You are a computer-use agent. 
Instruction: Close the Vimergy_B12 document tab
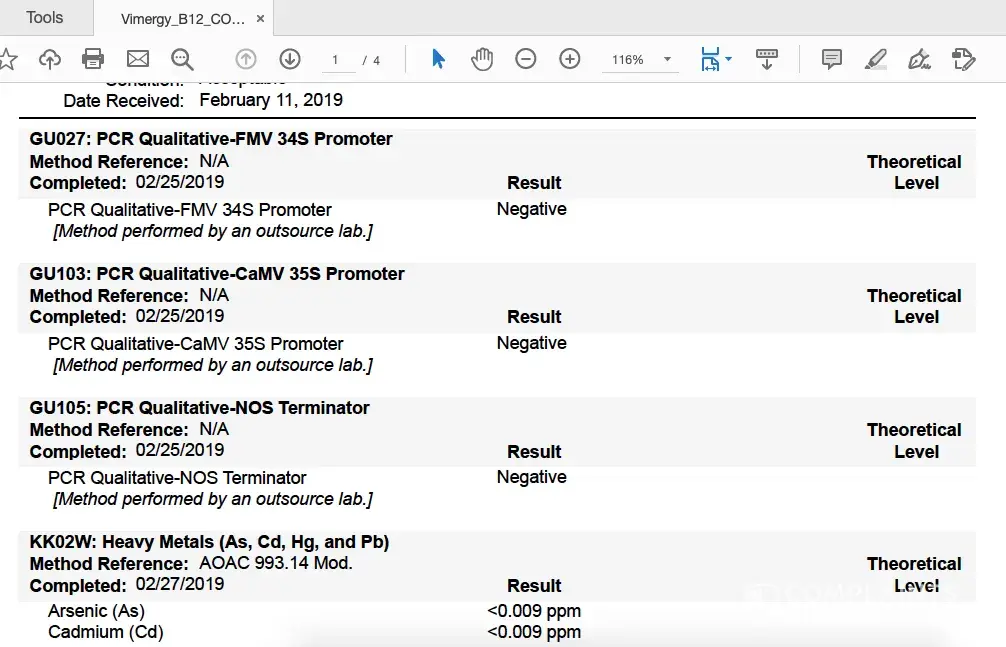pos(261,19)
